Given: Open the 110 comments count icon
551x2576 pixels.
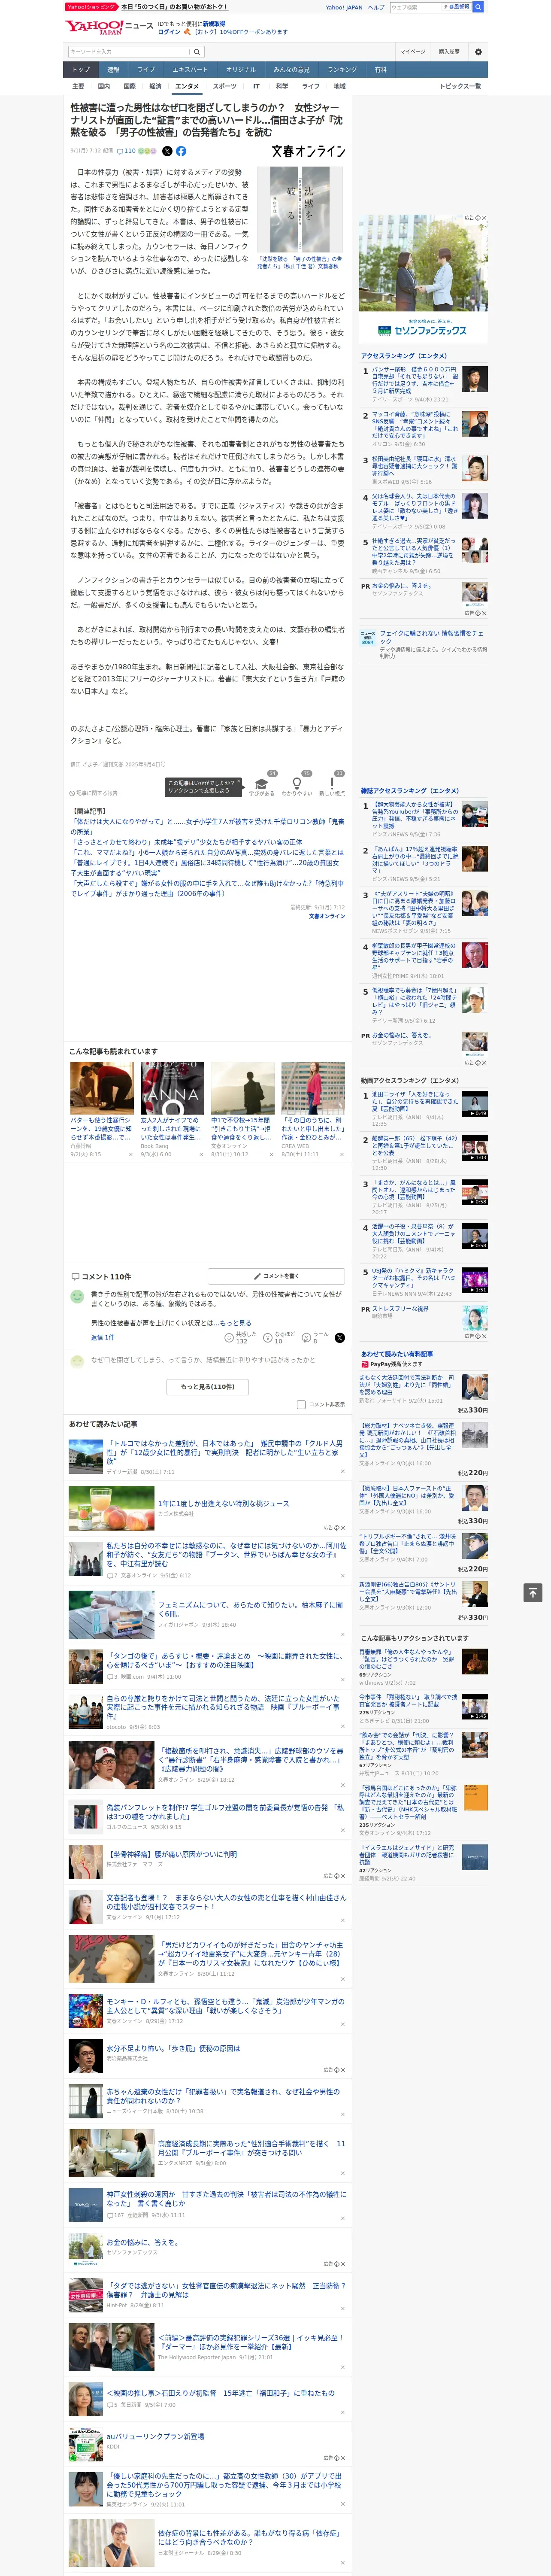Looking at the screenshot, I should coord(127,151).
